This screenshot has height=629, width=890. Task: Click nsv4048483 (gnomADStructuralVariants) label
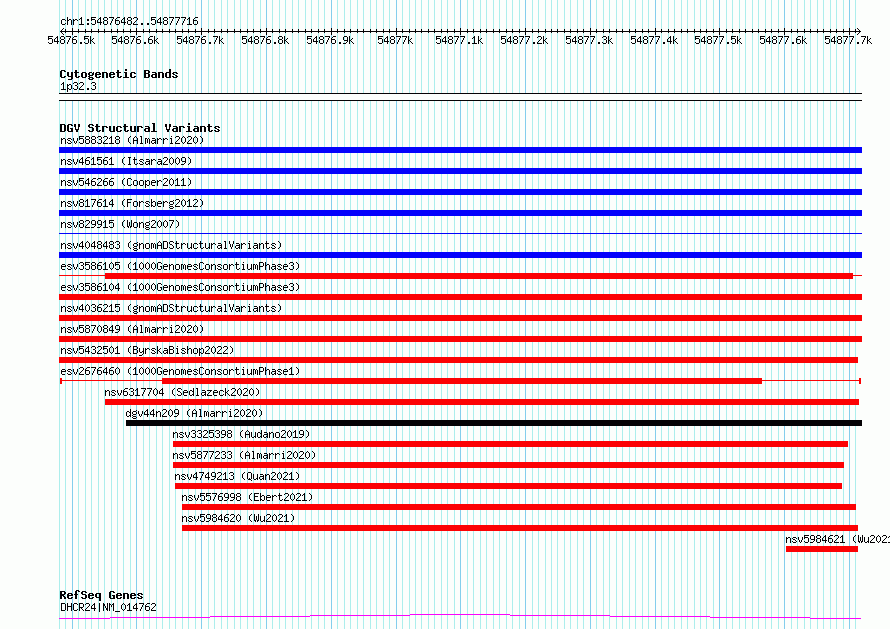(x=171, y=245)
